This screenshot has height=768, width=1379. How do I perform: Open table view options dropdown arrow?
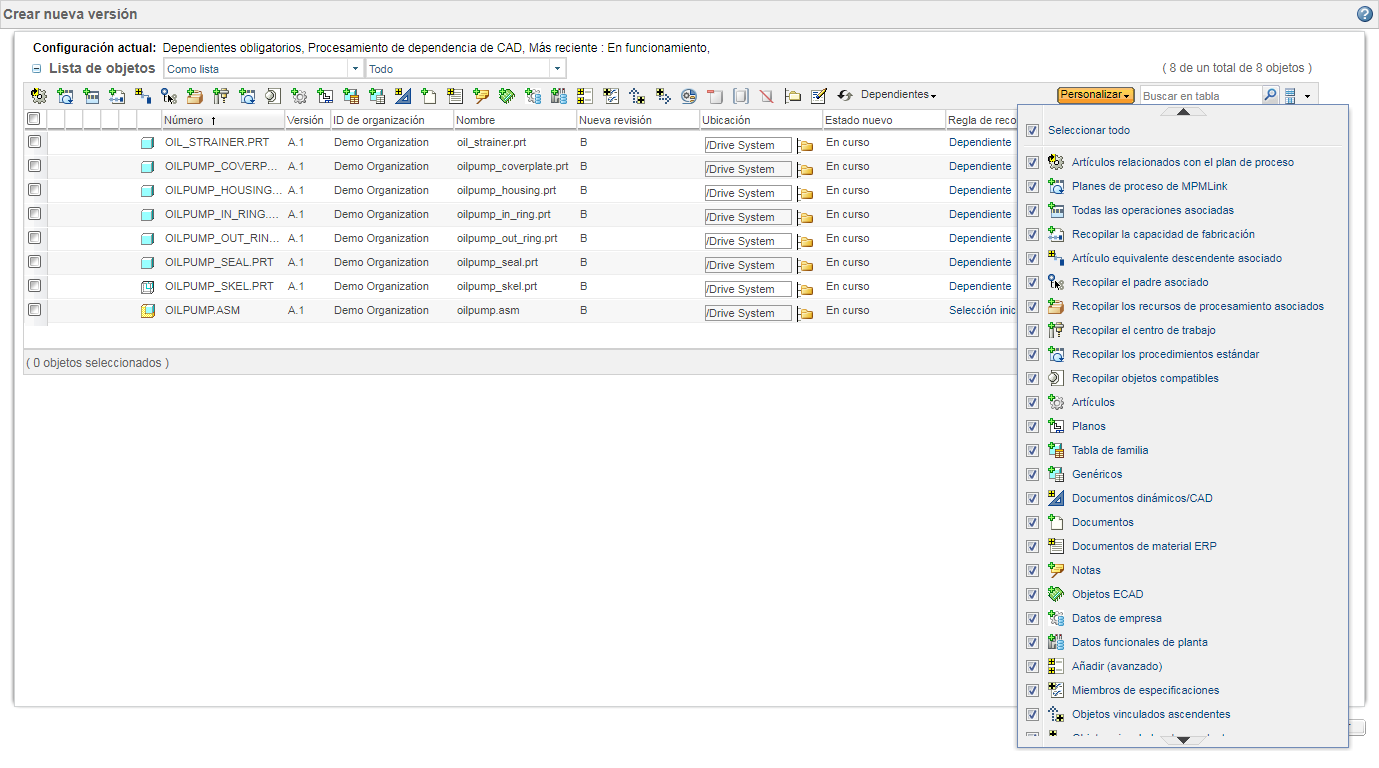click(x=1307, y=97)
